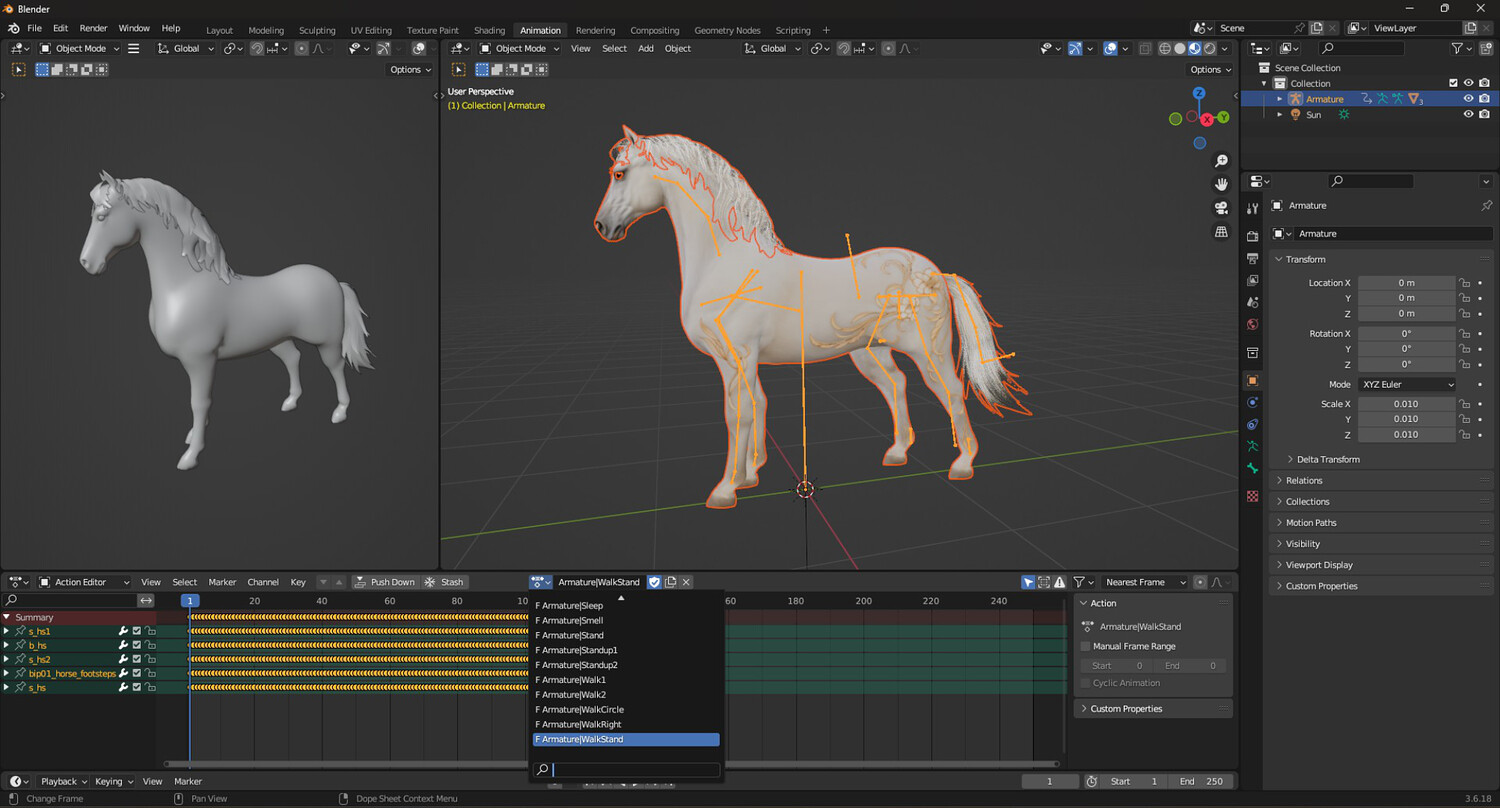Open the Render properties tab icon

point(1252,236)
